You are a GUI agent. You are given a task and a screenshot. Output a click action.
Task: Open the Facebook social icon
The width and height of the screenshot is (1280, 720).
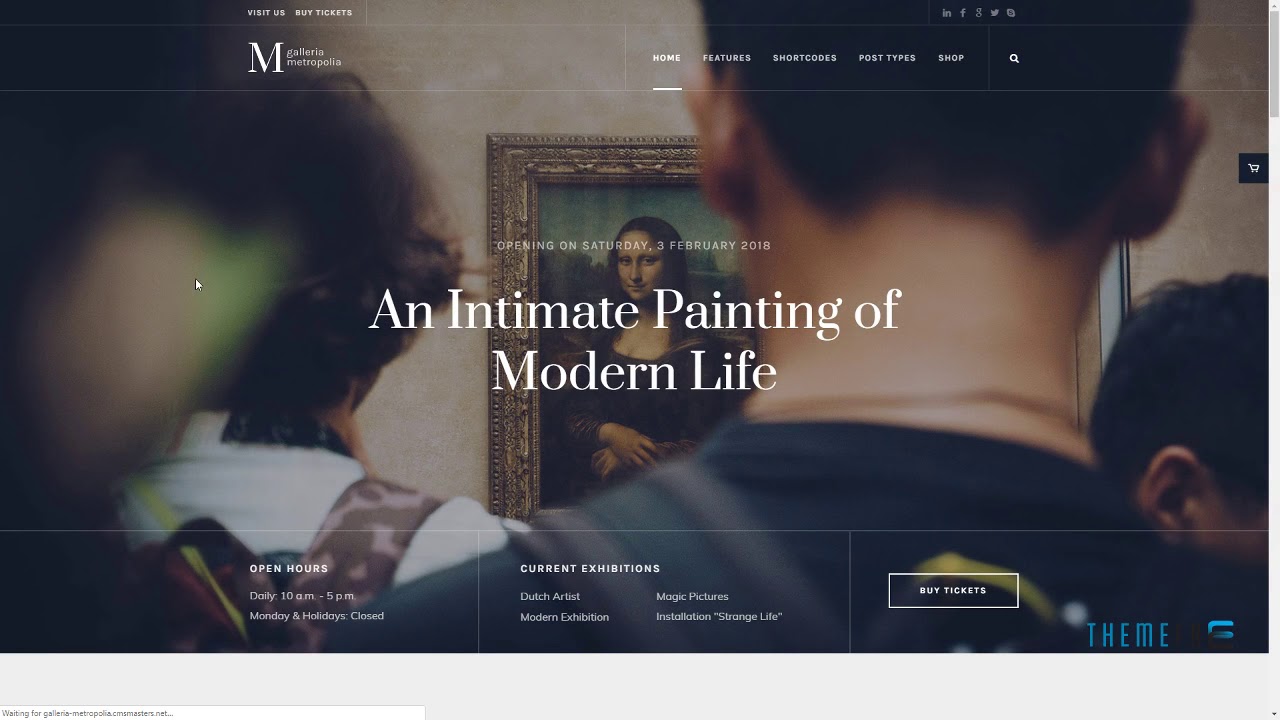[963, 13]
